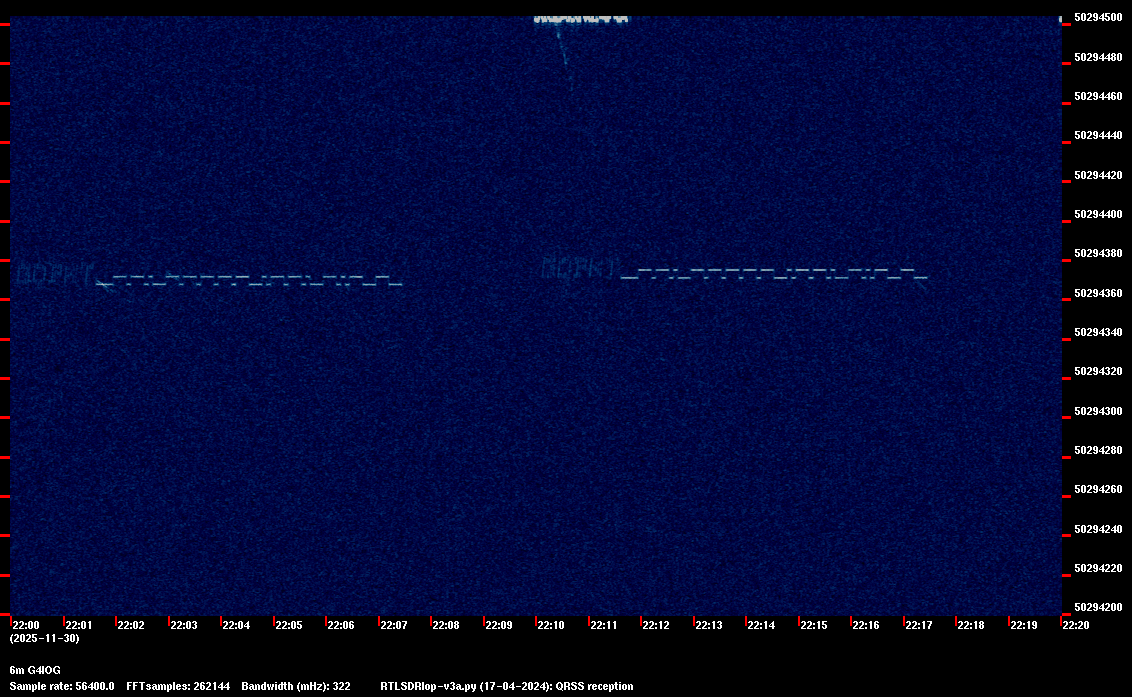The image size is (1132, 697).
Task: Select the 50294480 frequency label
Action: point(1098,57)
